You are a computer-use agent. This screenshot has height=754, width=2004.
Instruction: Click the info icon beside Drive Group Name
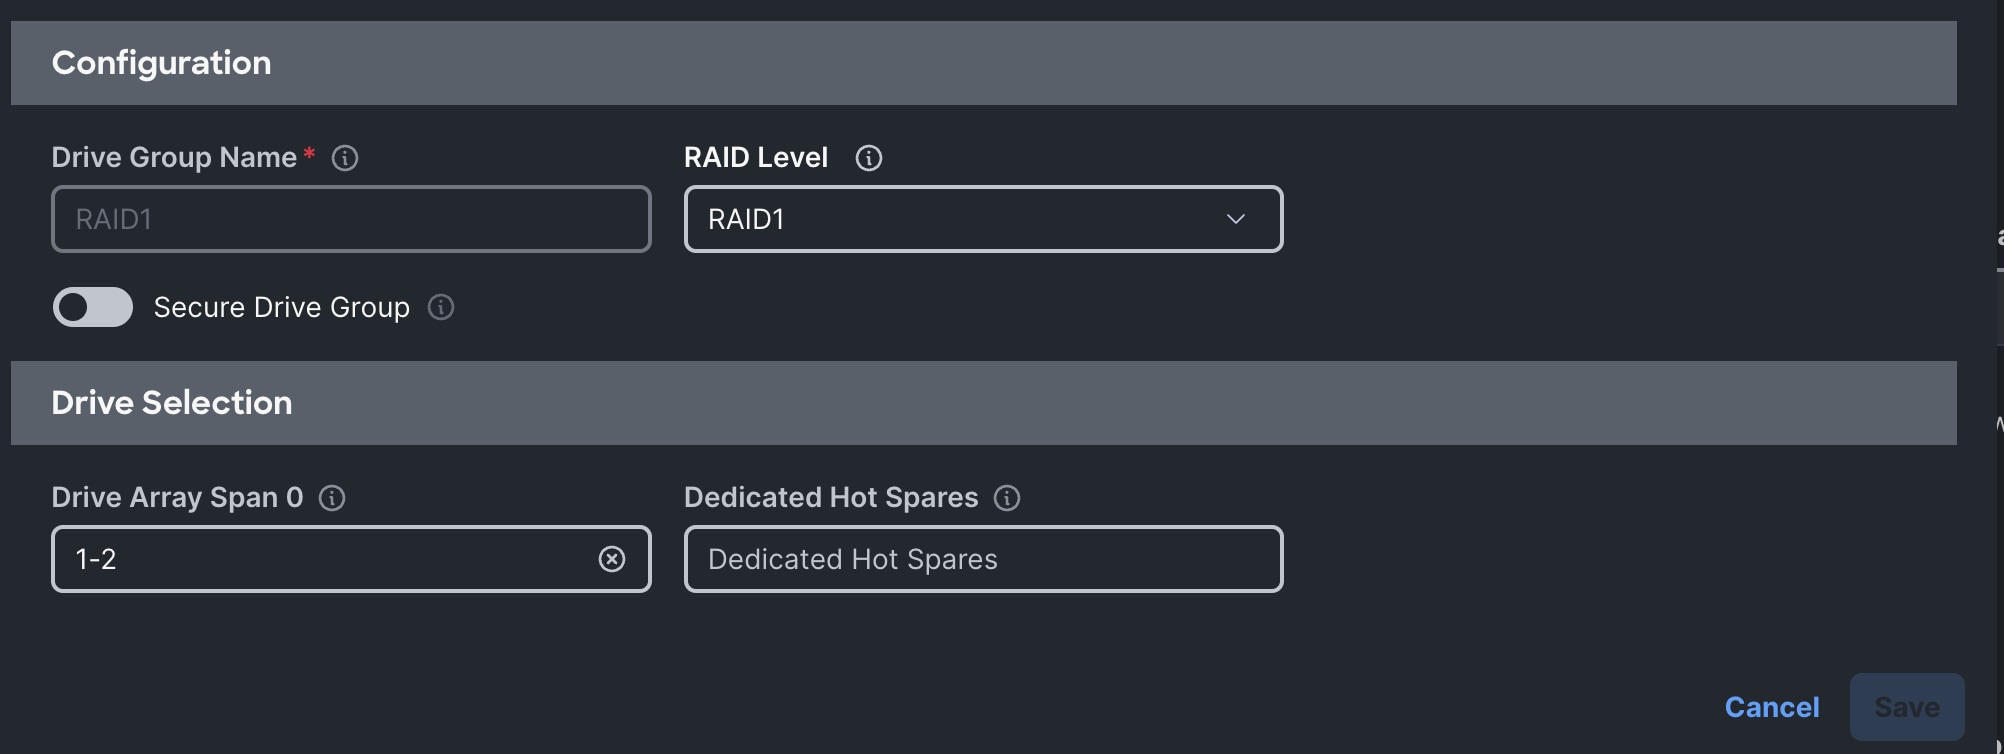[344, 157]
